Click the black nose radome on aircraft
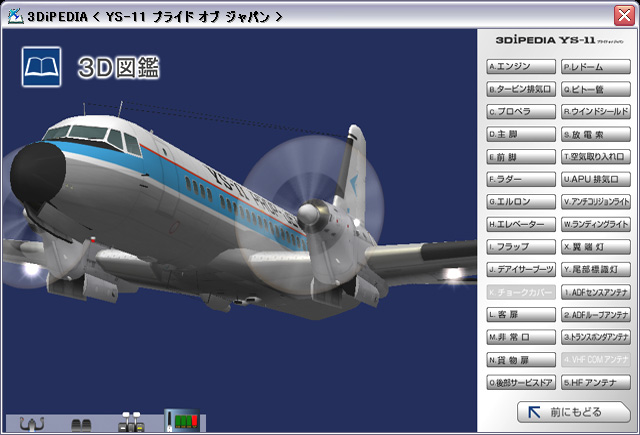Image resolution: width=640 pixels, height=435 pixels. click(38, 173)
